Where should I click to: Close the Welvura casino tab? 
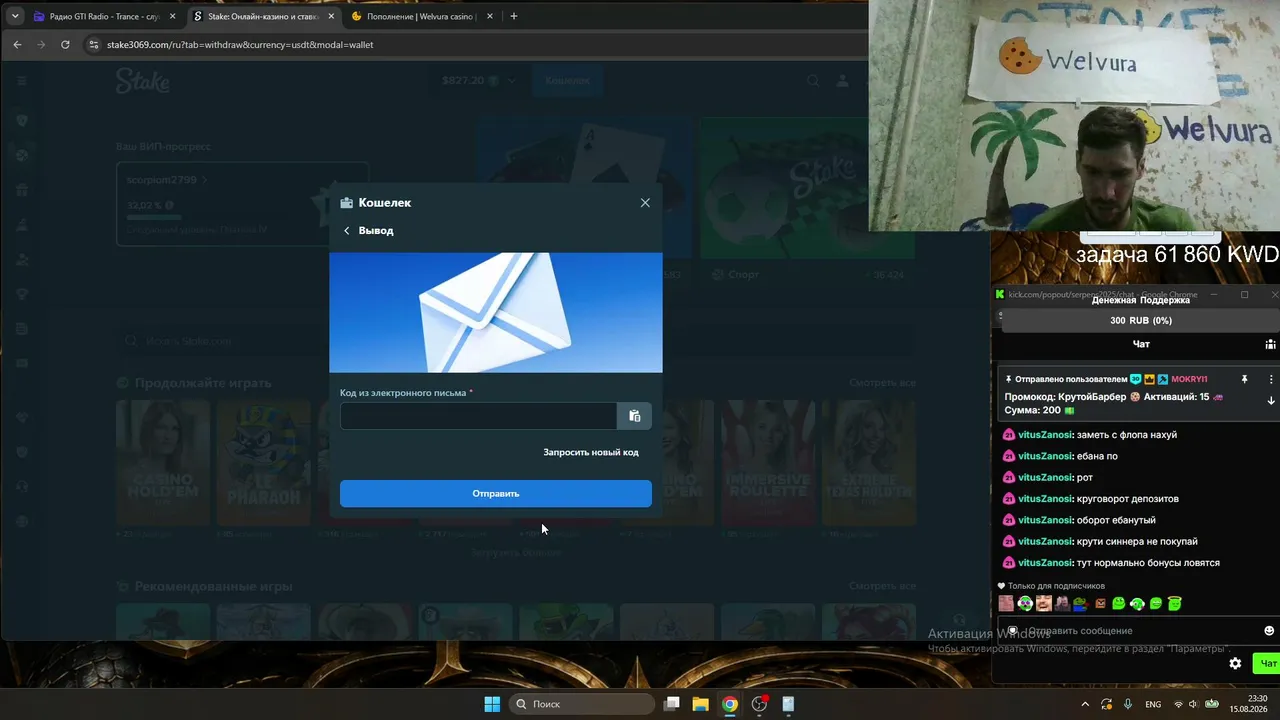[x=489, y=16]
